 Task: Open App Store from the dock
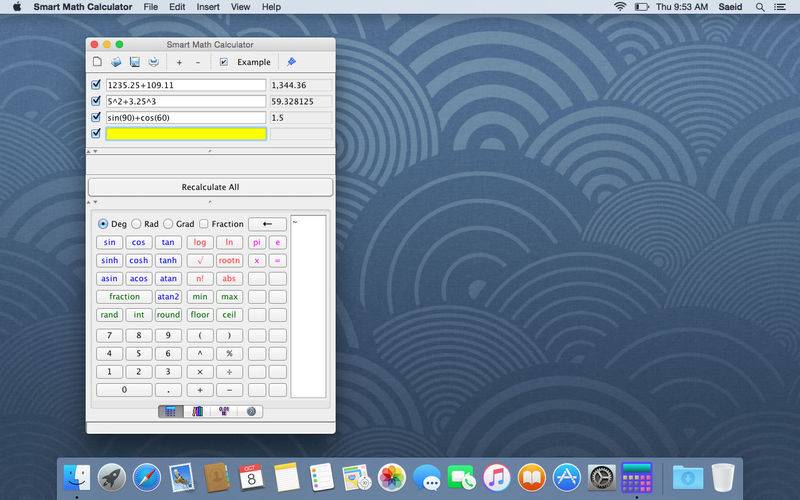click(x=566, y=478)
